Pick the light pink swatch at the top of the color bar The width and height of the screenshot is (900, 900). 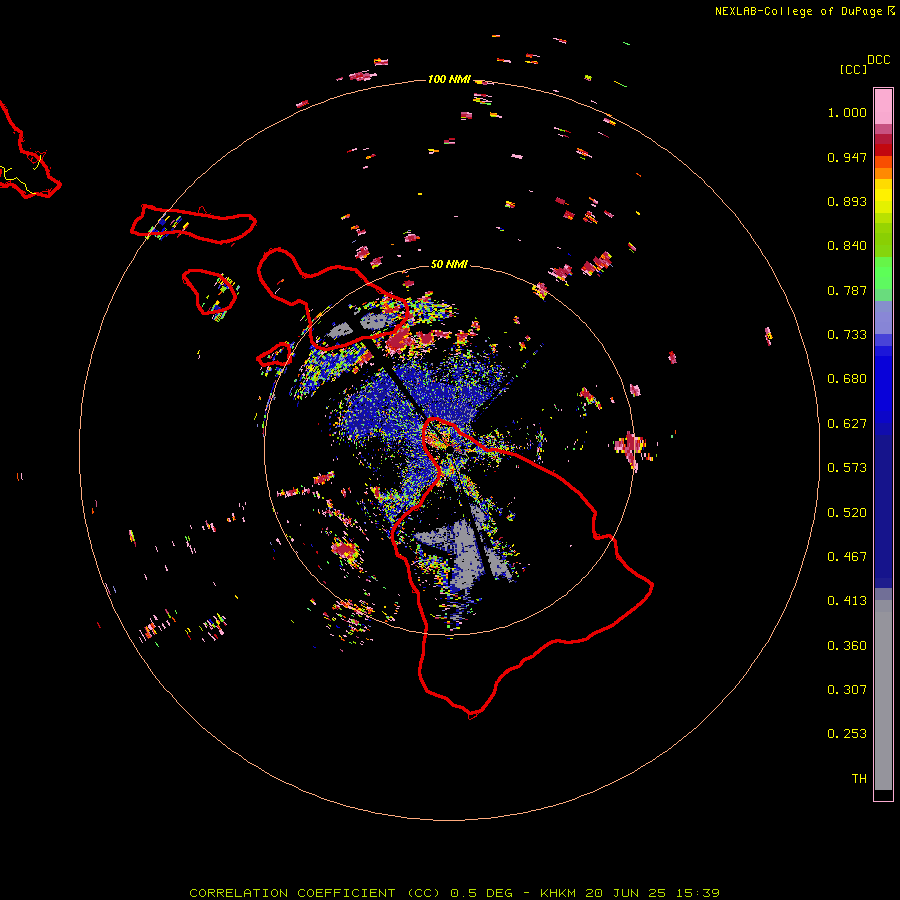pos(883,106)
